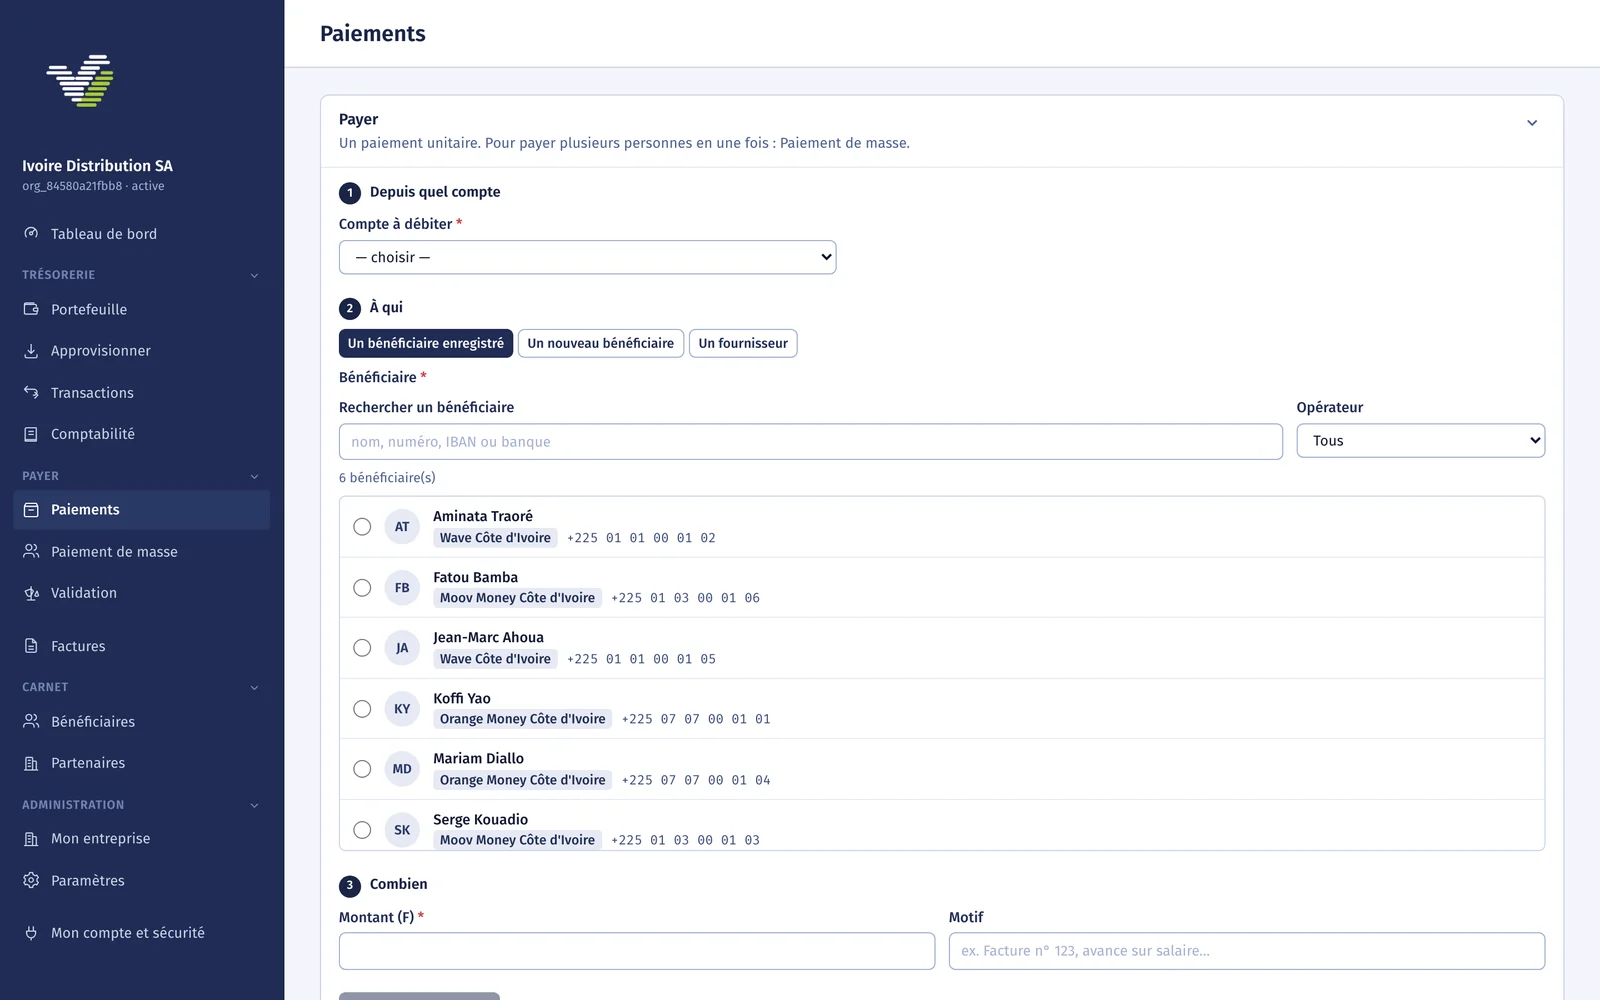Click the Transactions arrows icon

[x=31, y=393]
